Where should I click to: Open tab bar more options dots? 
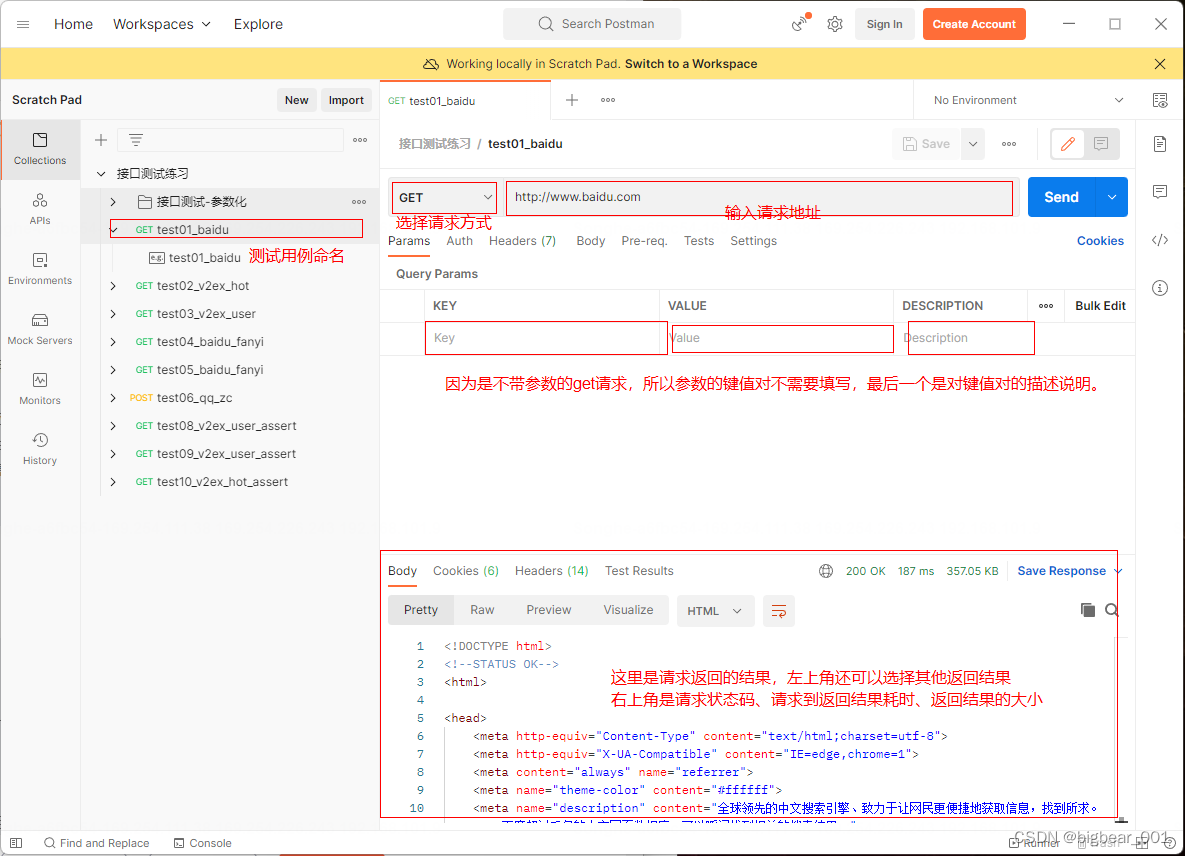tap(608, 100)
